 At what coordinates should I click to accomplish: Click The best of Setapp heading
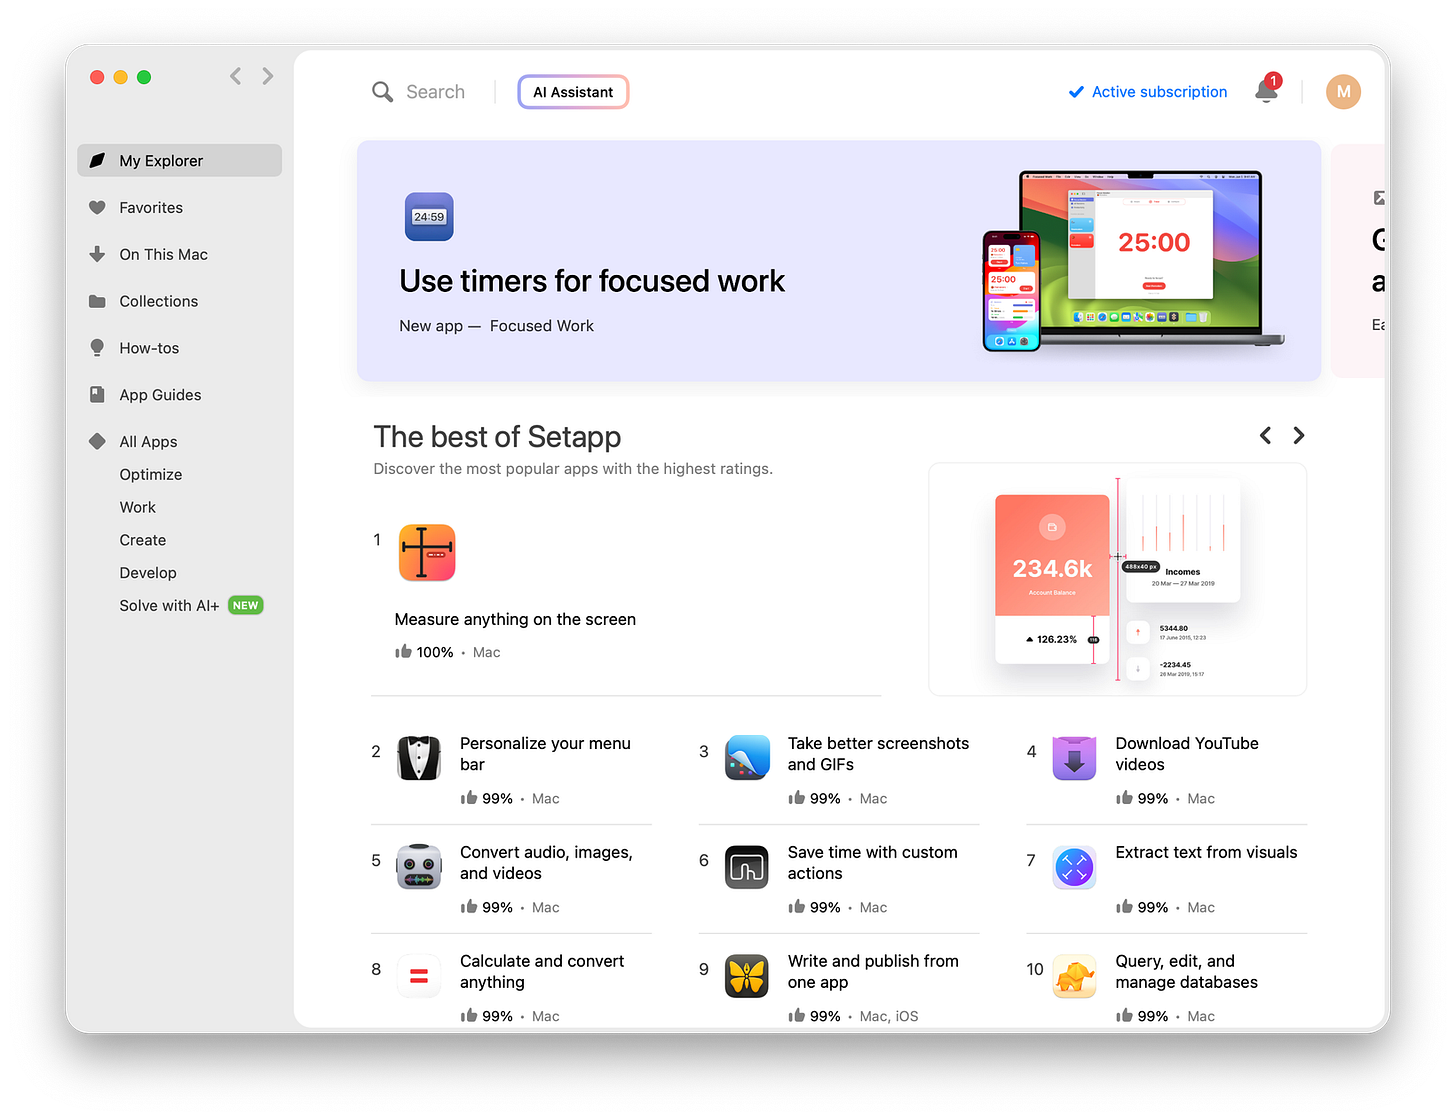point(497,437)
